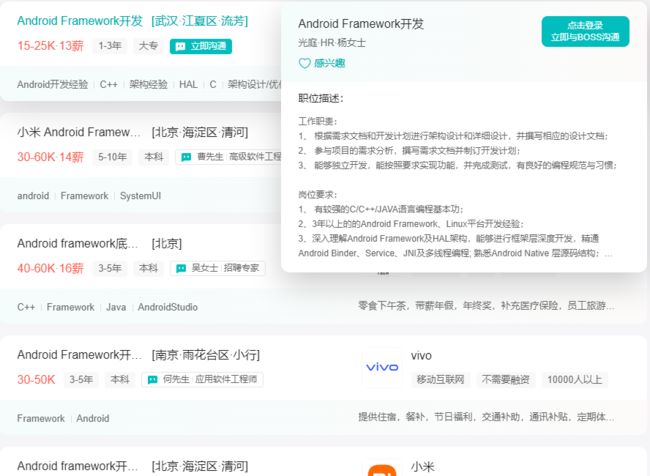Click the 不需要融资 funding tag
The image size is (650, 476).
tap(505, 379)
